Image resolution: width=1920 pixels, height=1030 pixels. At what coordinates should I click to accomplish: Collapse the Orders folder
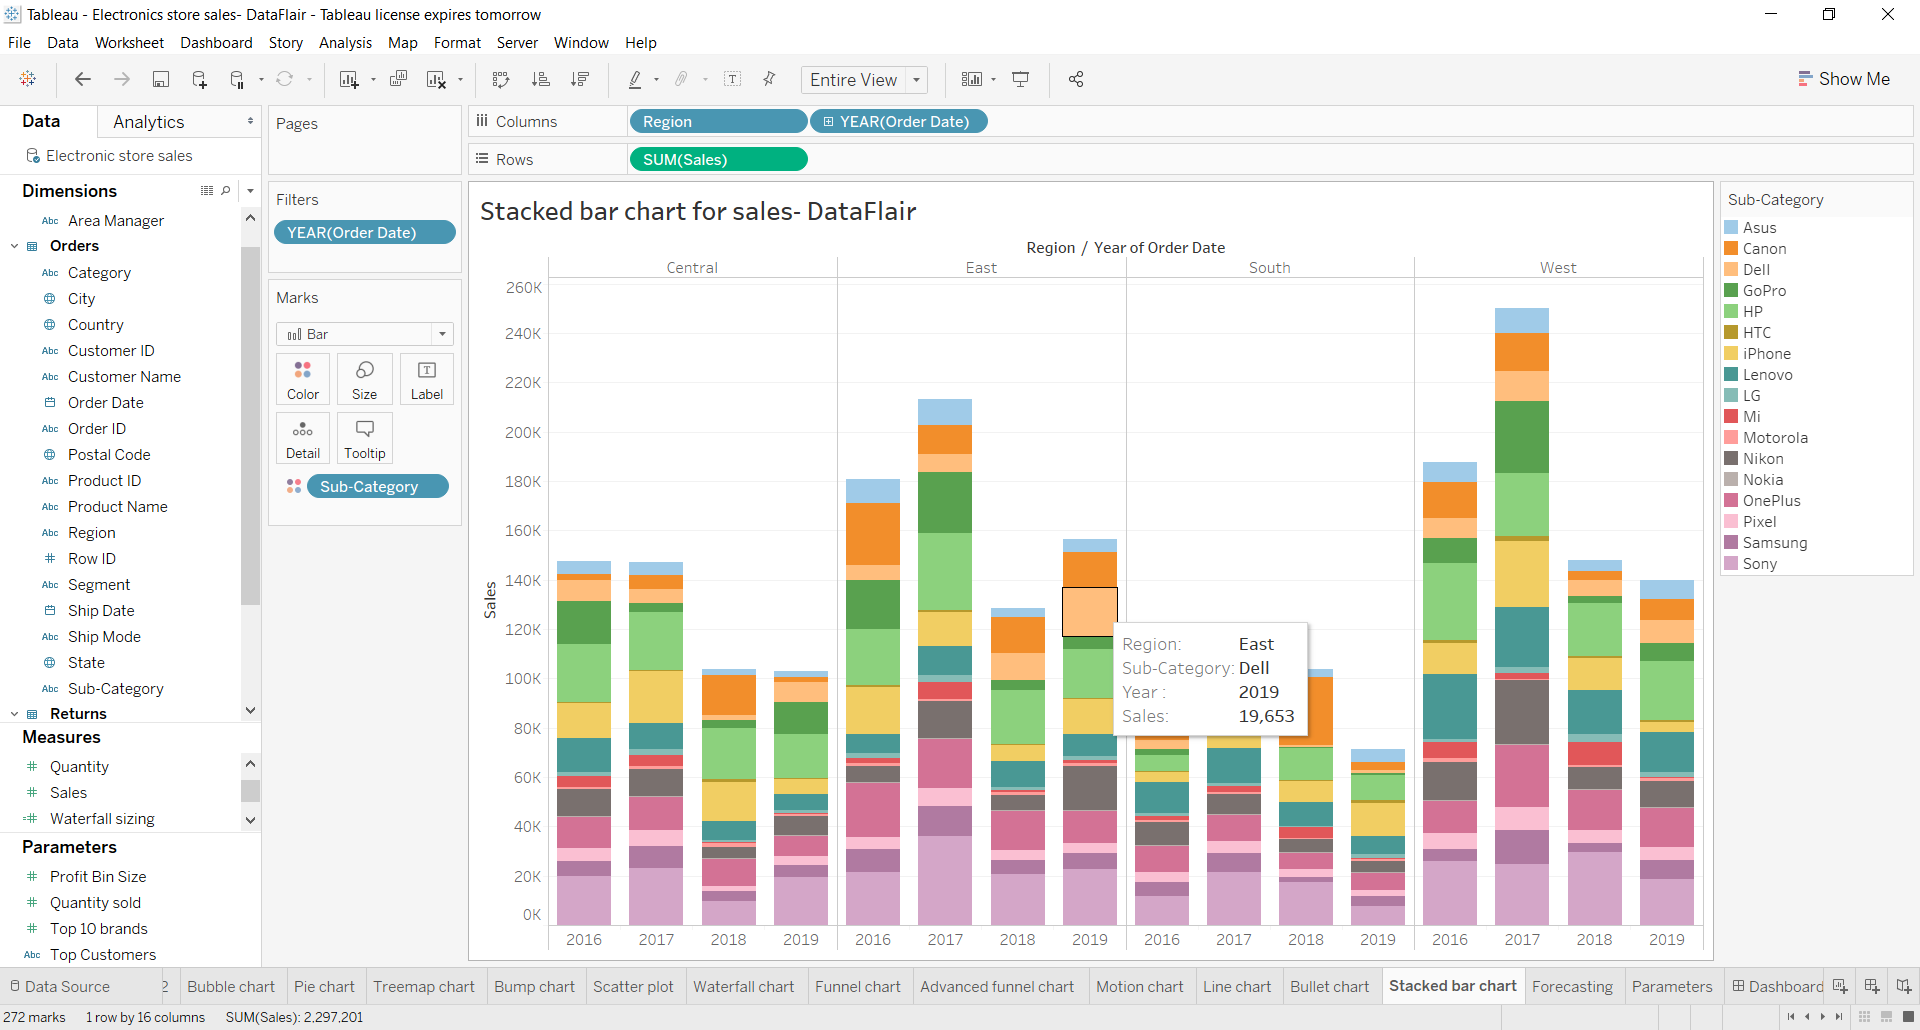pos(15,246)
